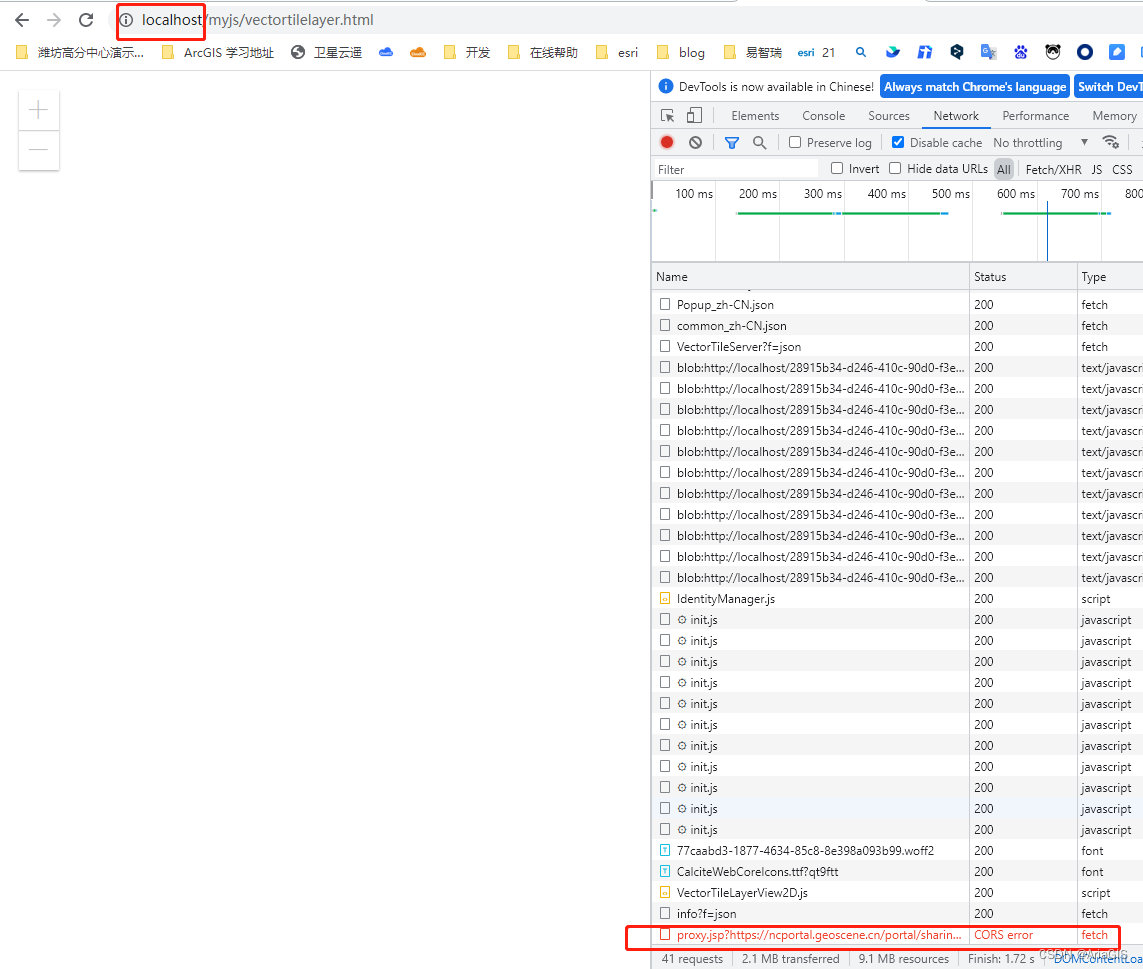Stop recording network log via red circle
1143x969 pixels.
[x=667, y=142]
